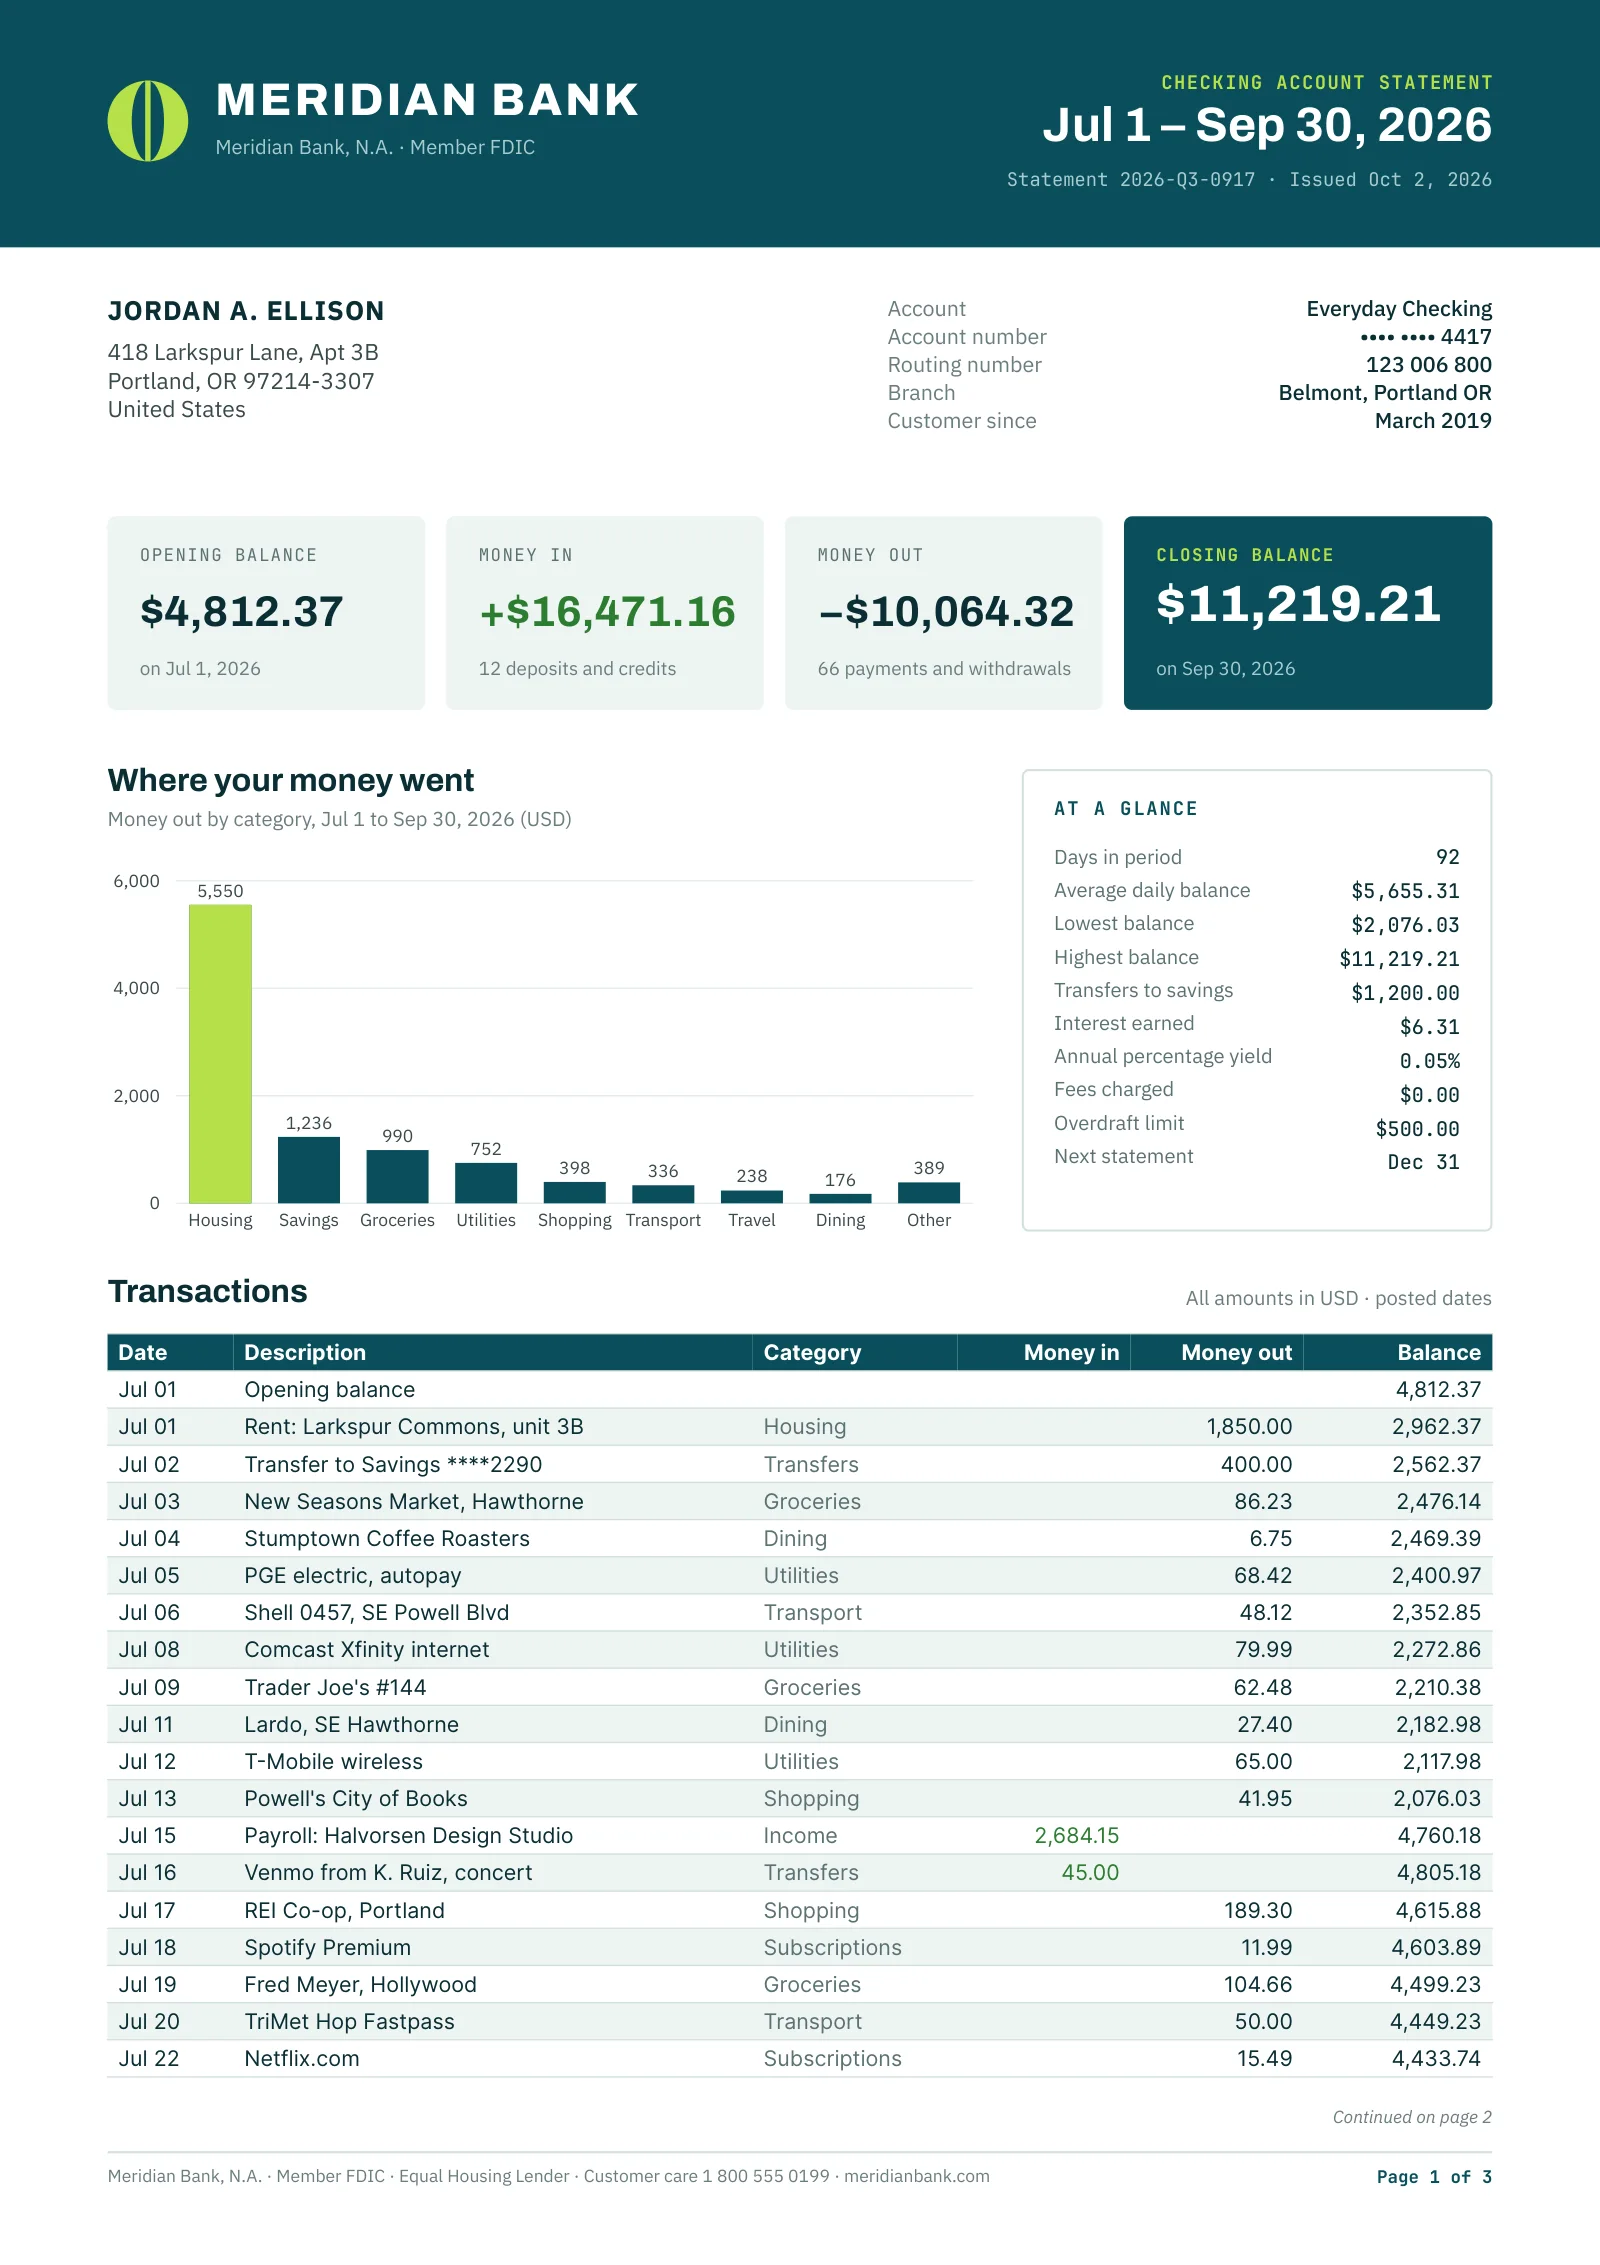
Task: Click TriMet Hop Fastpass transaction
Action: coord(800,2021)
